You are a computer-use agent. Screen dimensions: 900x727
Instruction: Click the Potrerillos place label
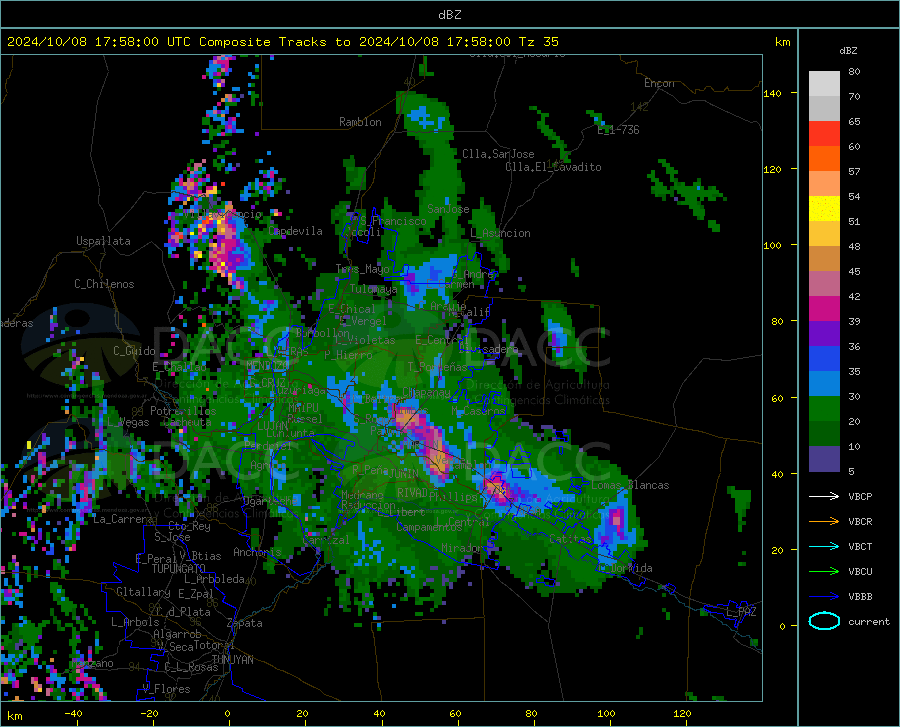point(183,411)
